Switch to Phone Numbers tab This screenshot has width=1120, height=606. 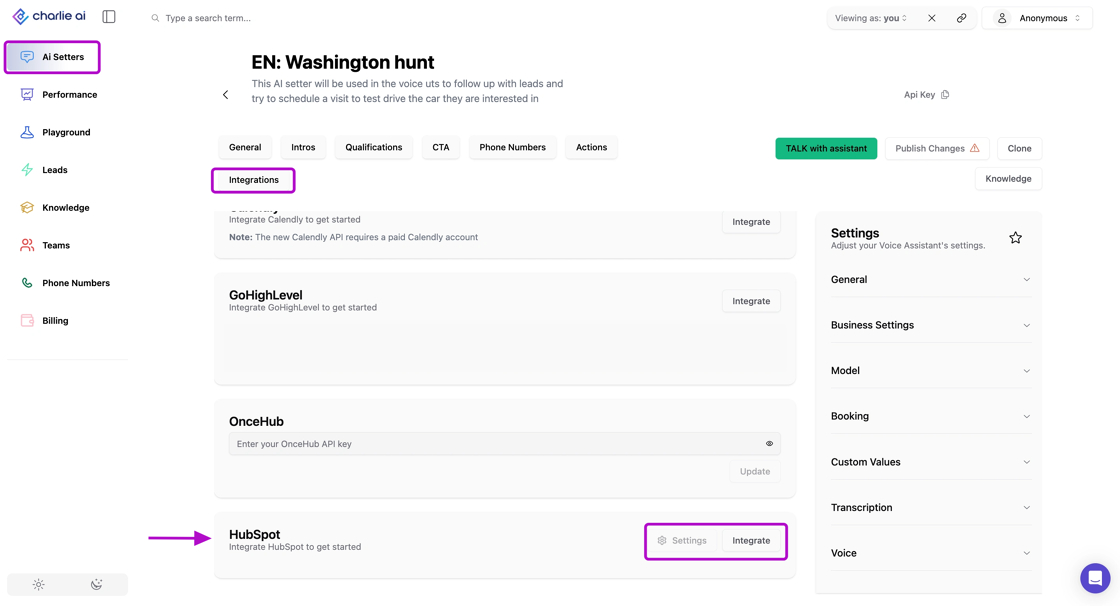pyautogui.click(x=512, y=147)
